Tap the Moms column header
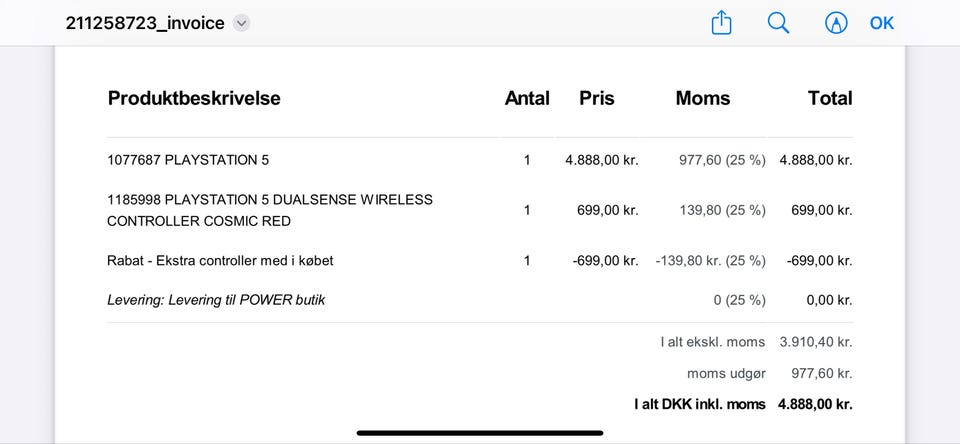The image size is (960, 444). [x=703, y=98]
